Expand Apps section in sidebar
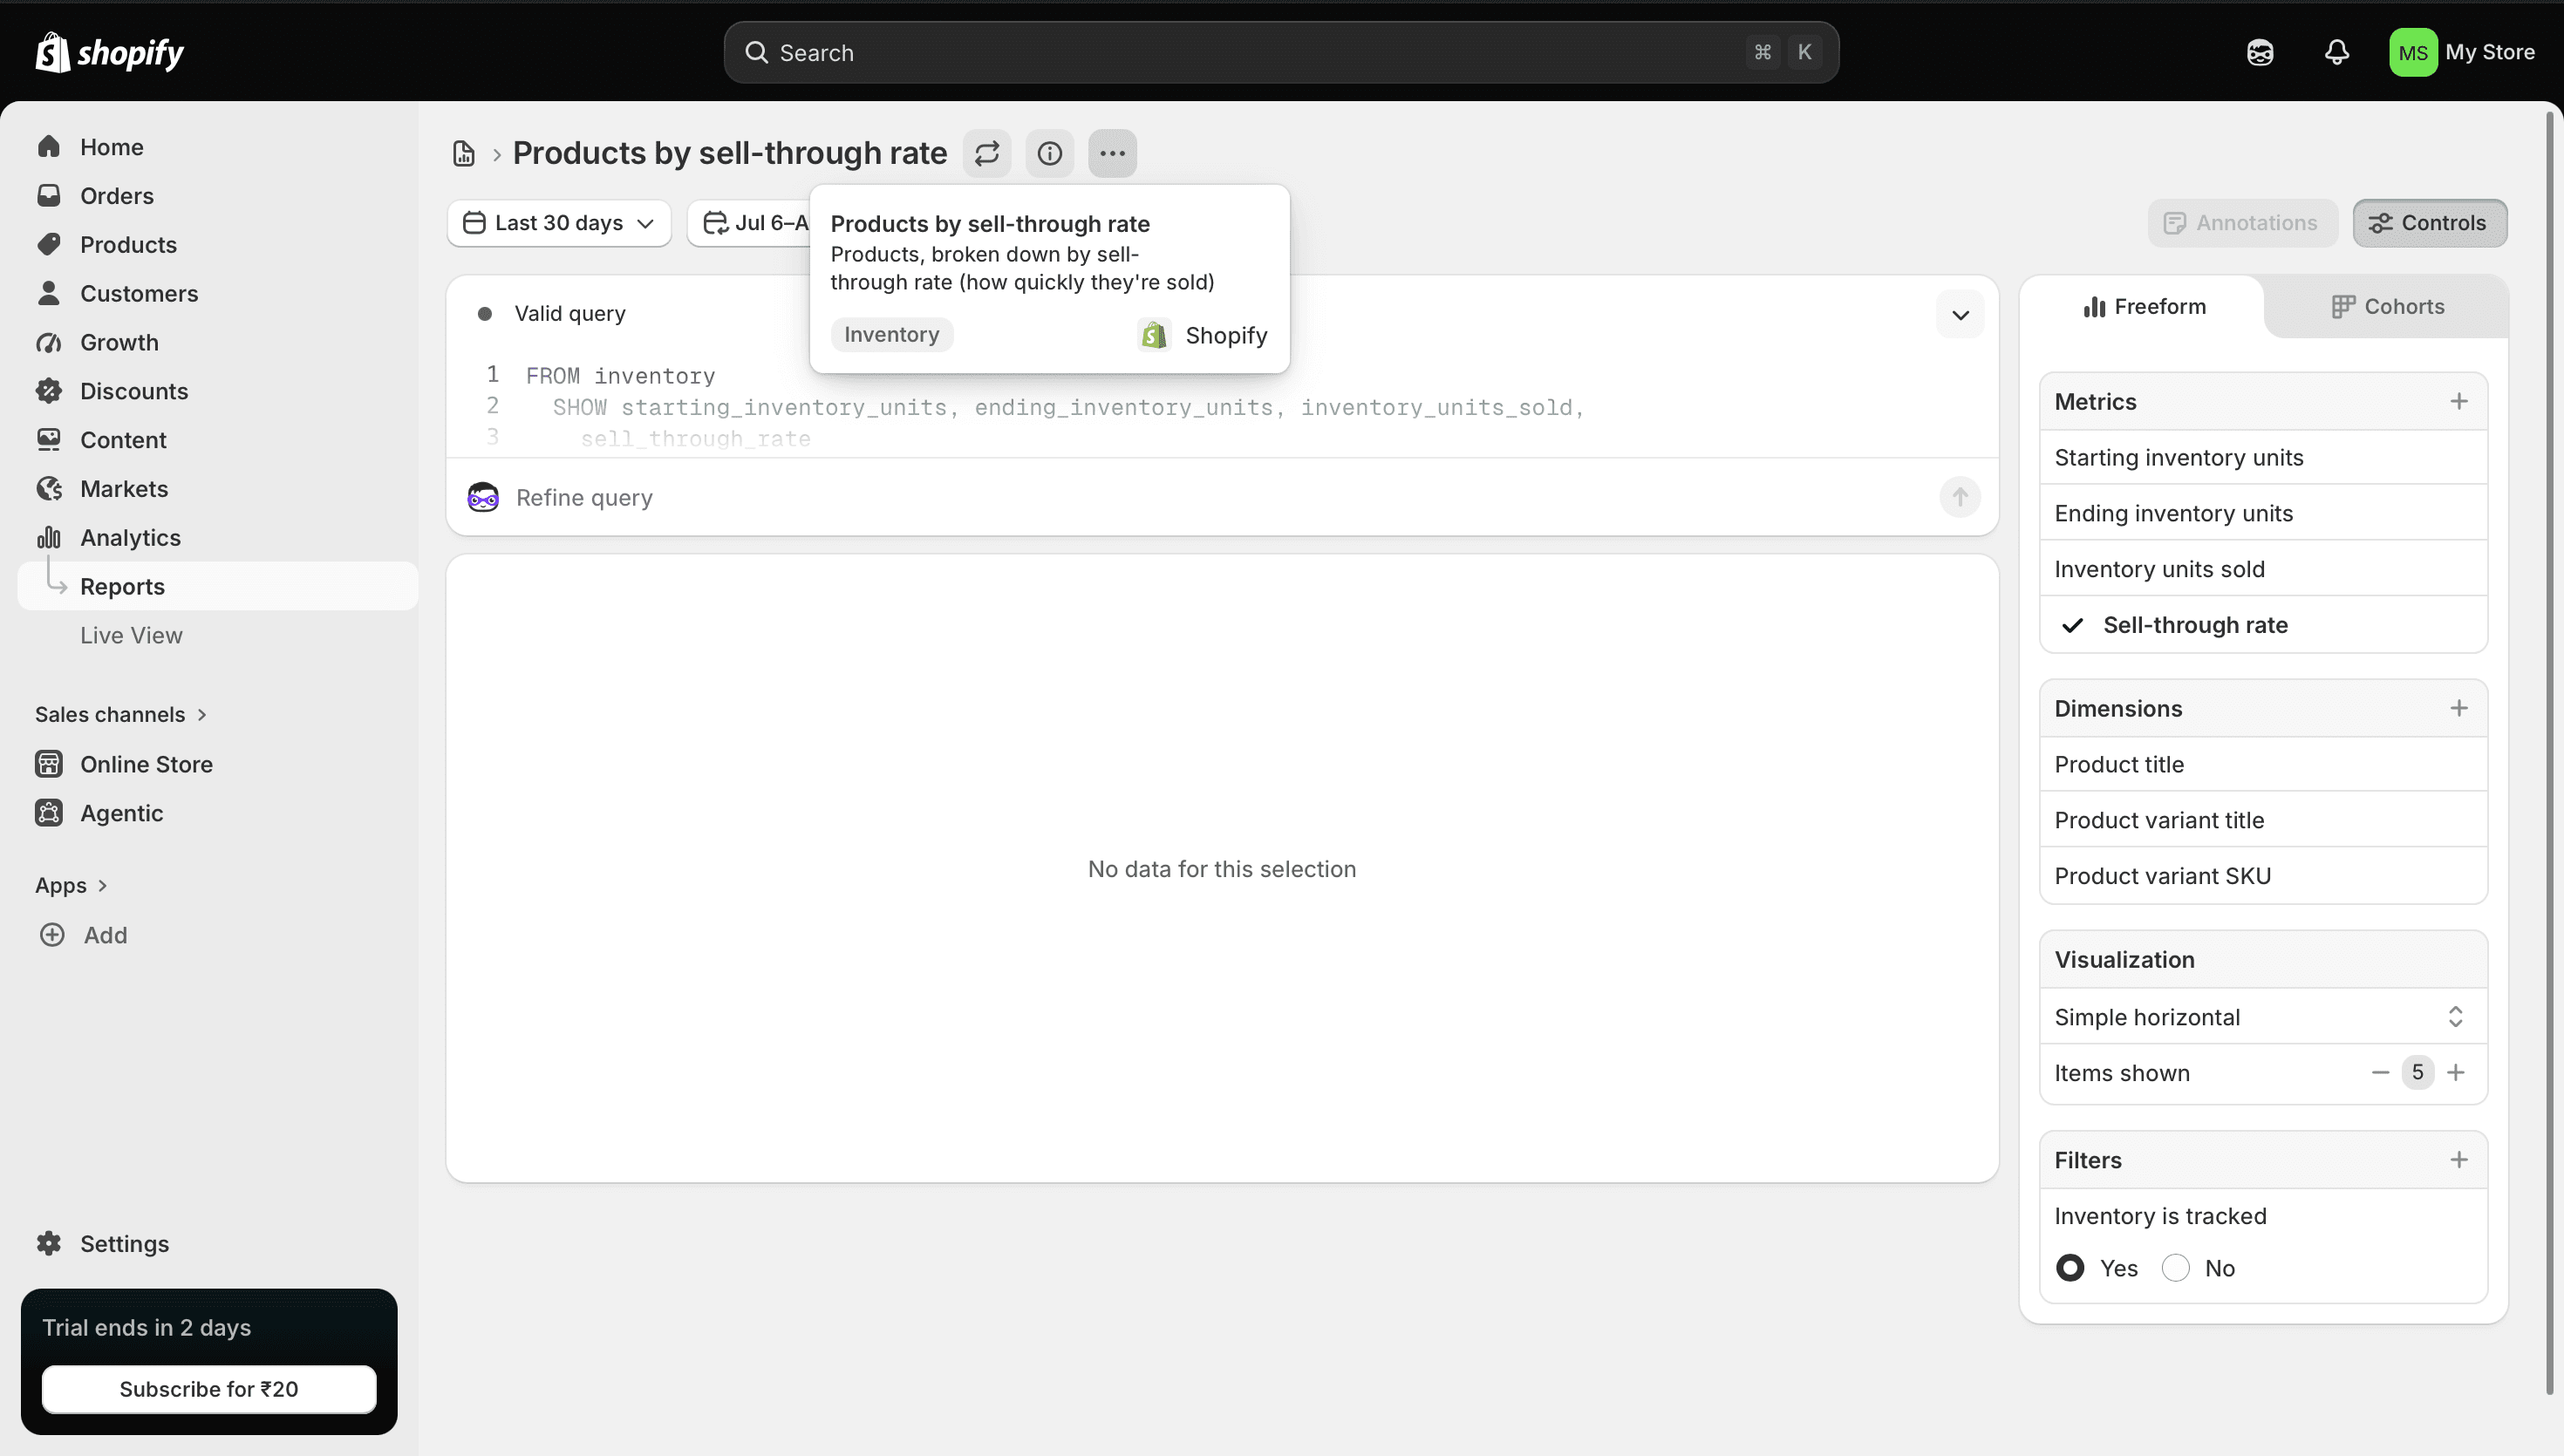The width and height of the screenshot is (2564, 1456). tap(71, 885)
